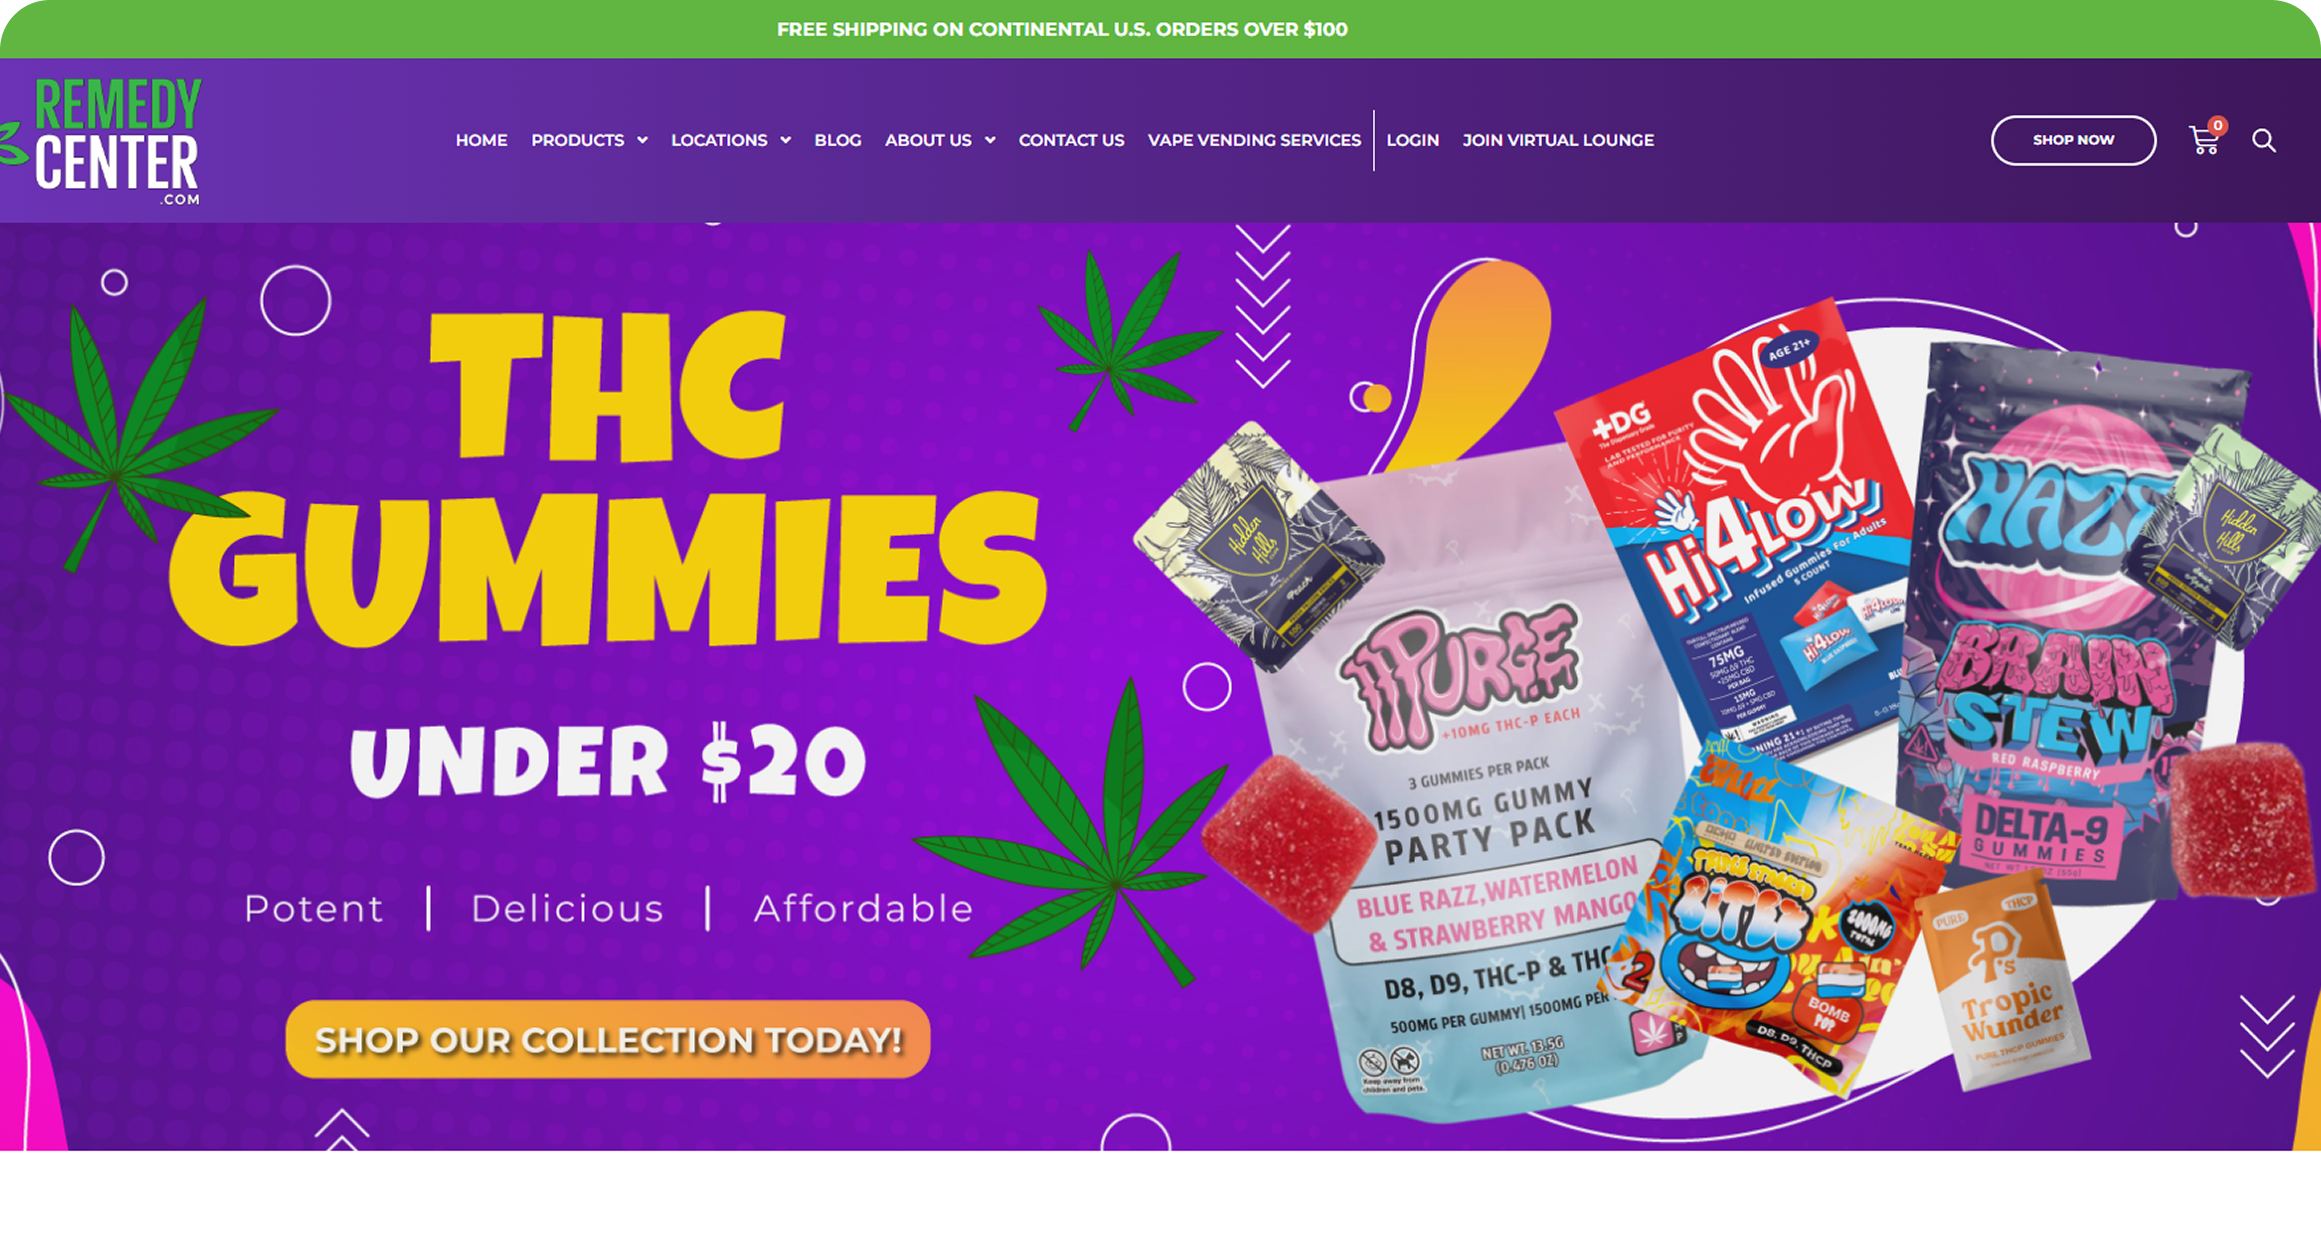Click the Shop Now button
Screen dimensions: 2321x1253
tap(2073, 140)
